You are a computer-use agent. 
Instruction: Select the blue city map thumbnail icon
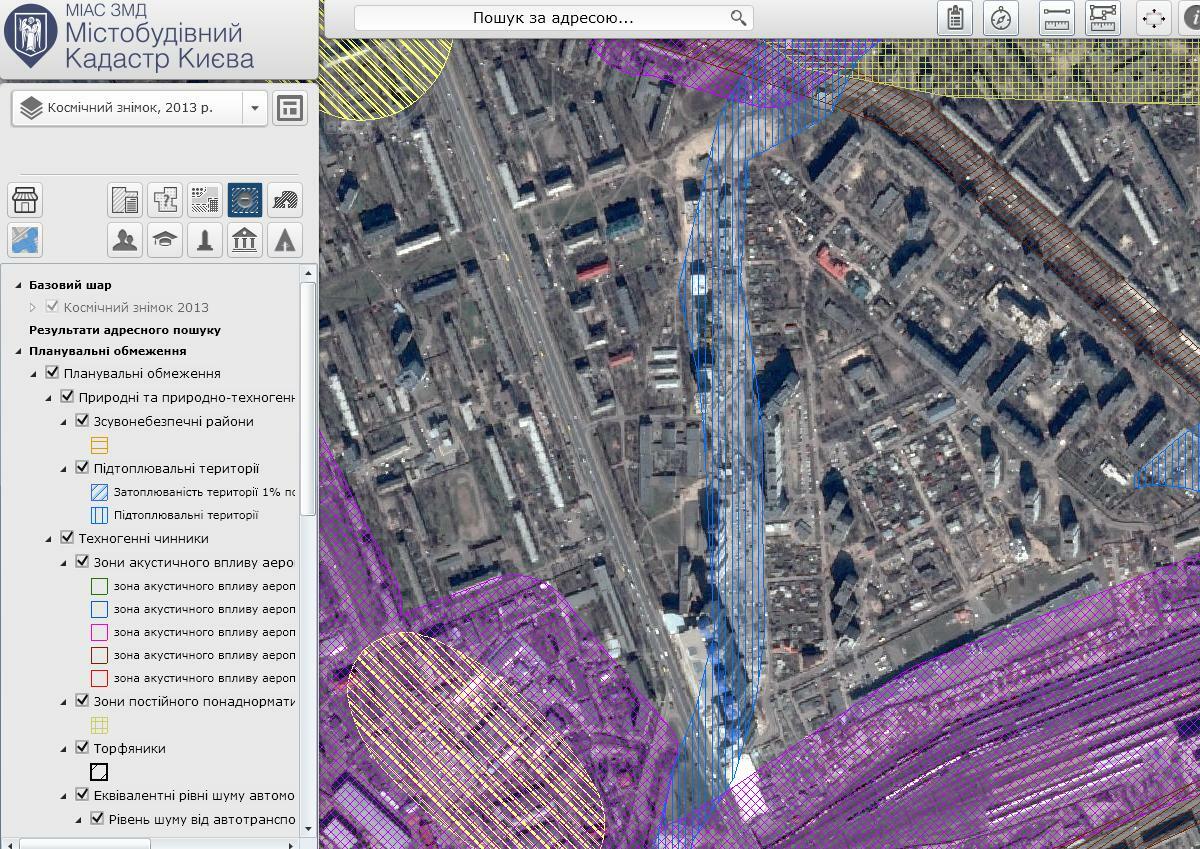(x=25, y=240)
